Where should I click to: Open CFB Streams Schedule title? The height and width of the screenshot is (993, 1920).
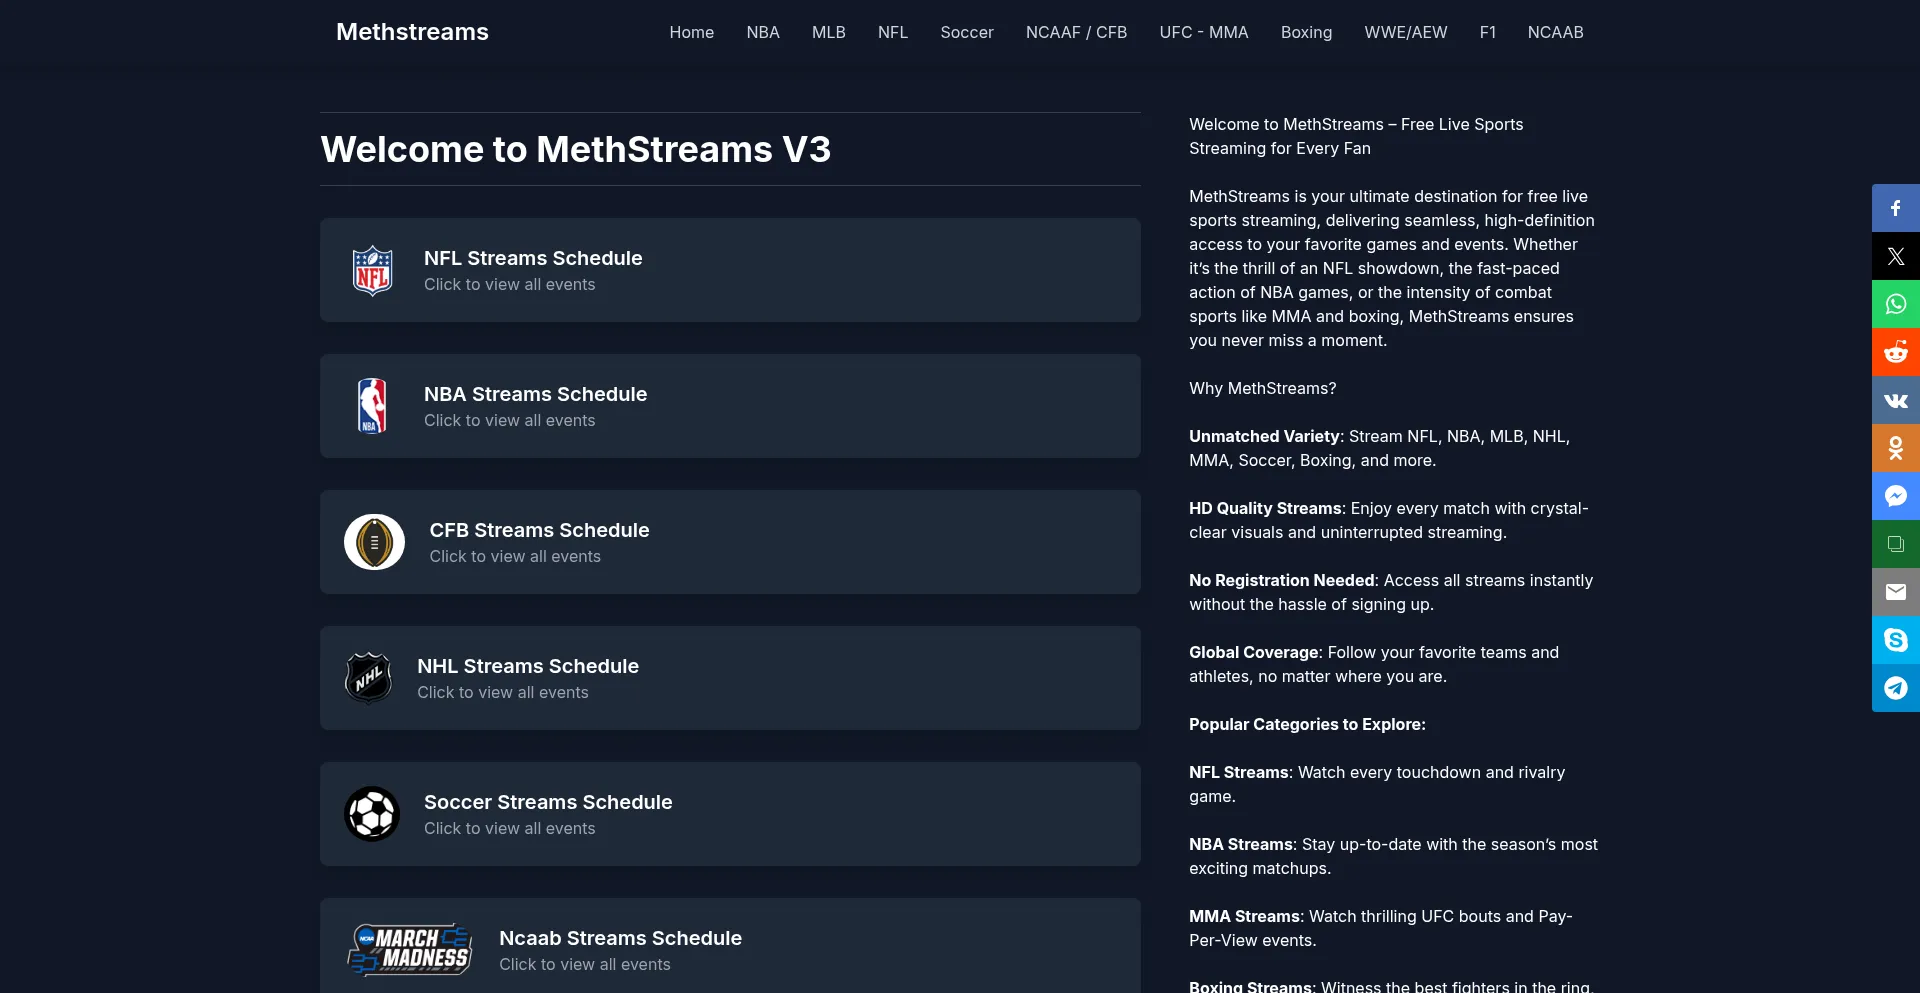pos(540,530)
